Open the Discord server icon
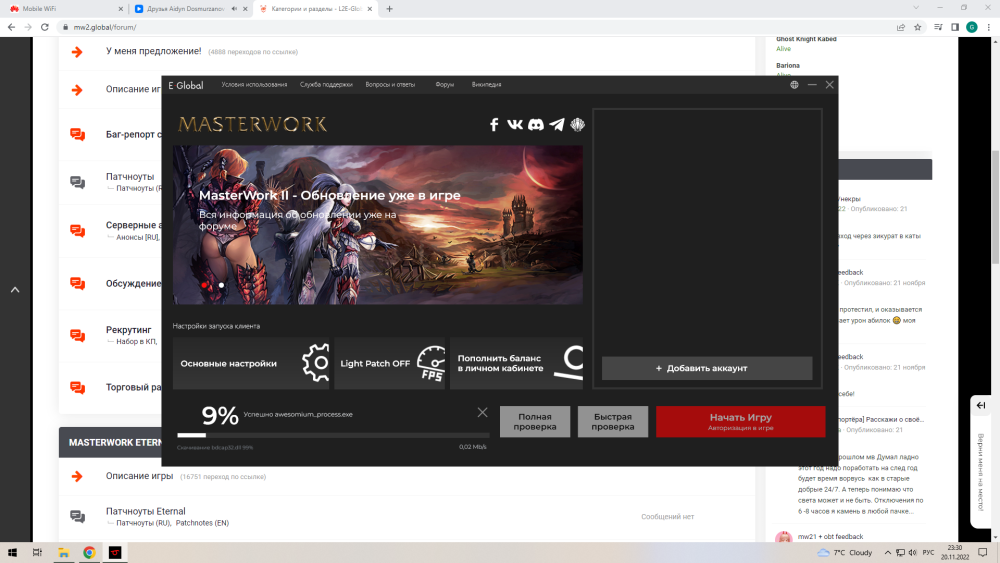The height and width of the screenshot is (563, 1000). [536, 125]
